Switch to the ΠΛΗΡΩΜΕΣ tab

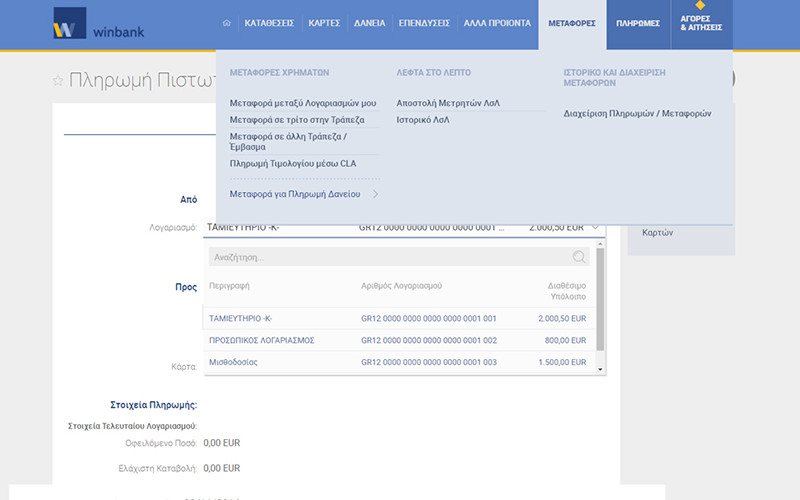click(x=637, y=22)
